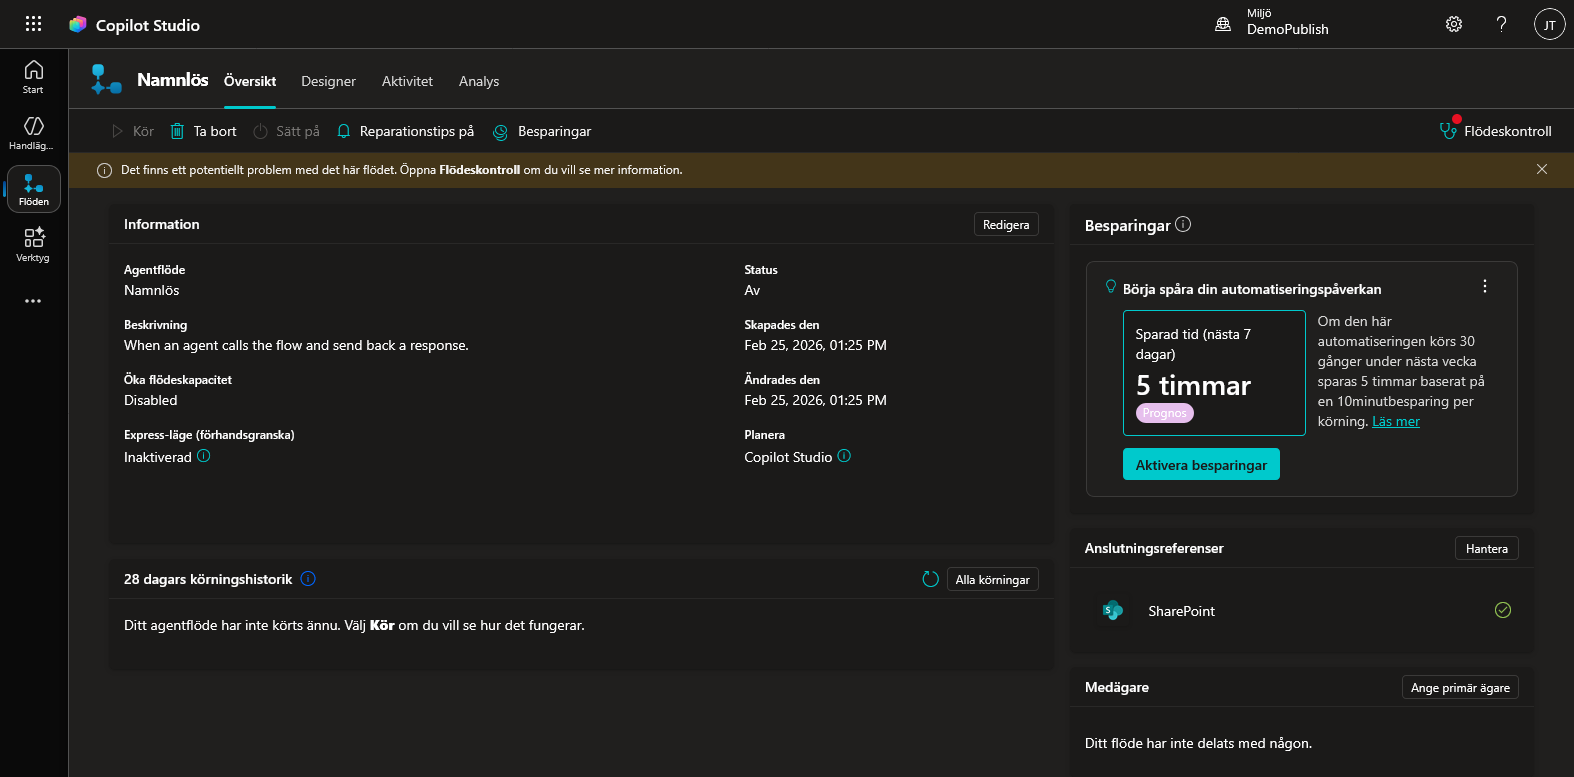Open Reparationstips på bell option
This screenshot has height=777, width=1574.
click(x=405, y=131)
